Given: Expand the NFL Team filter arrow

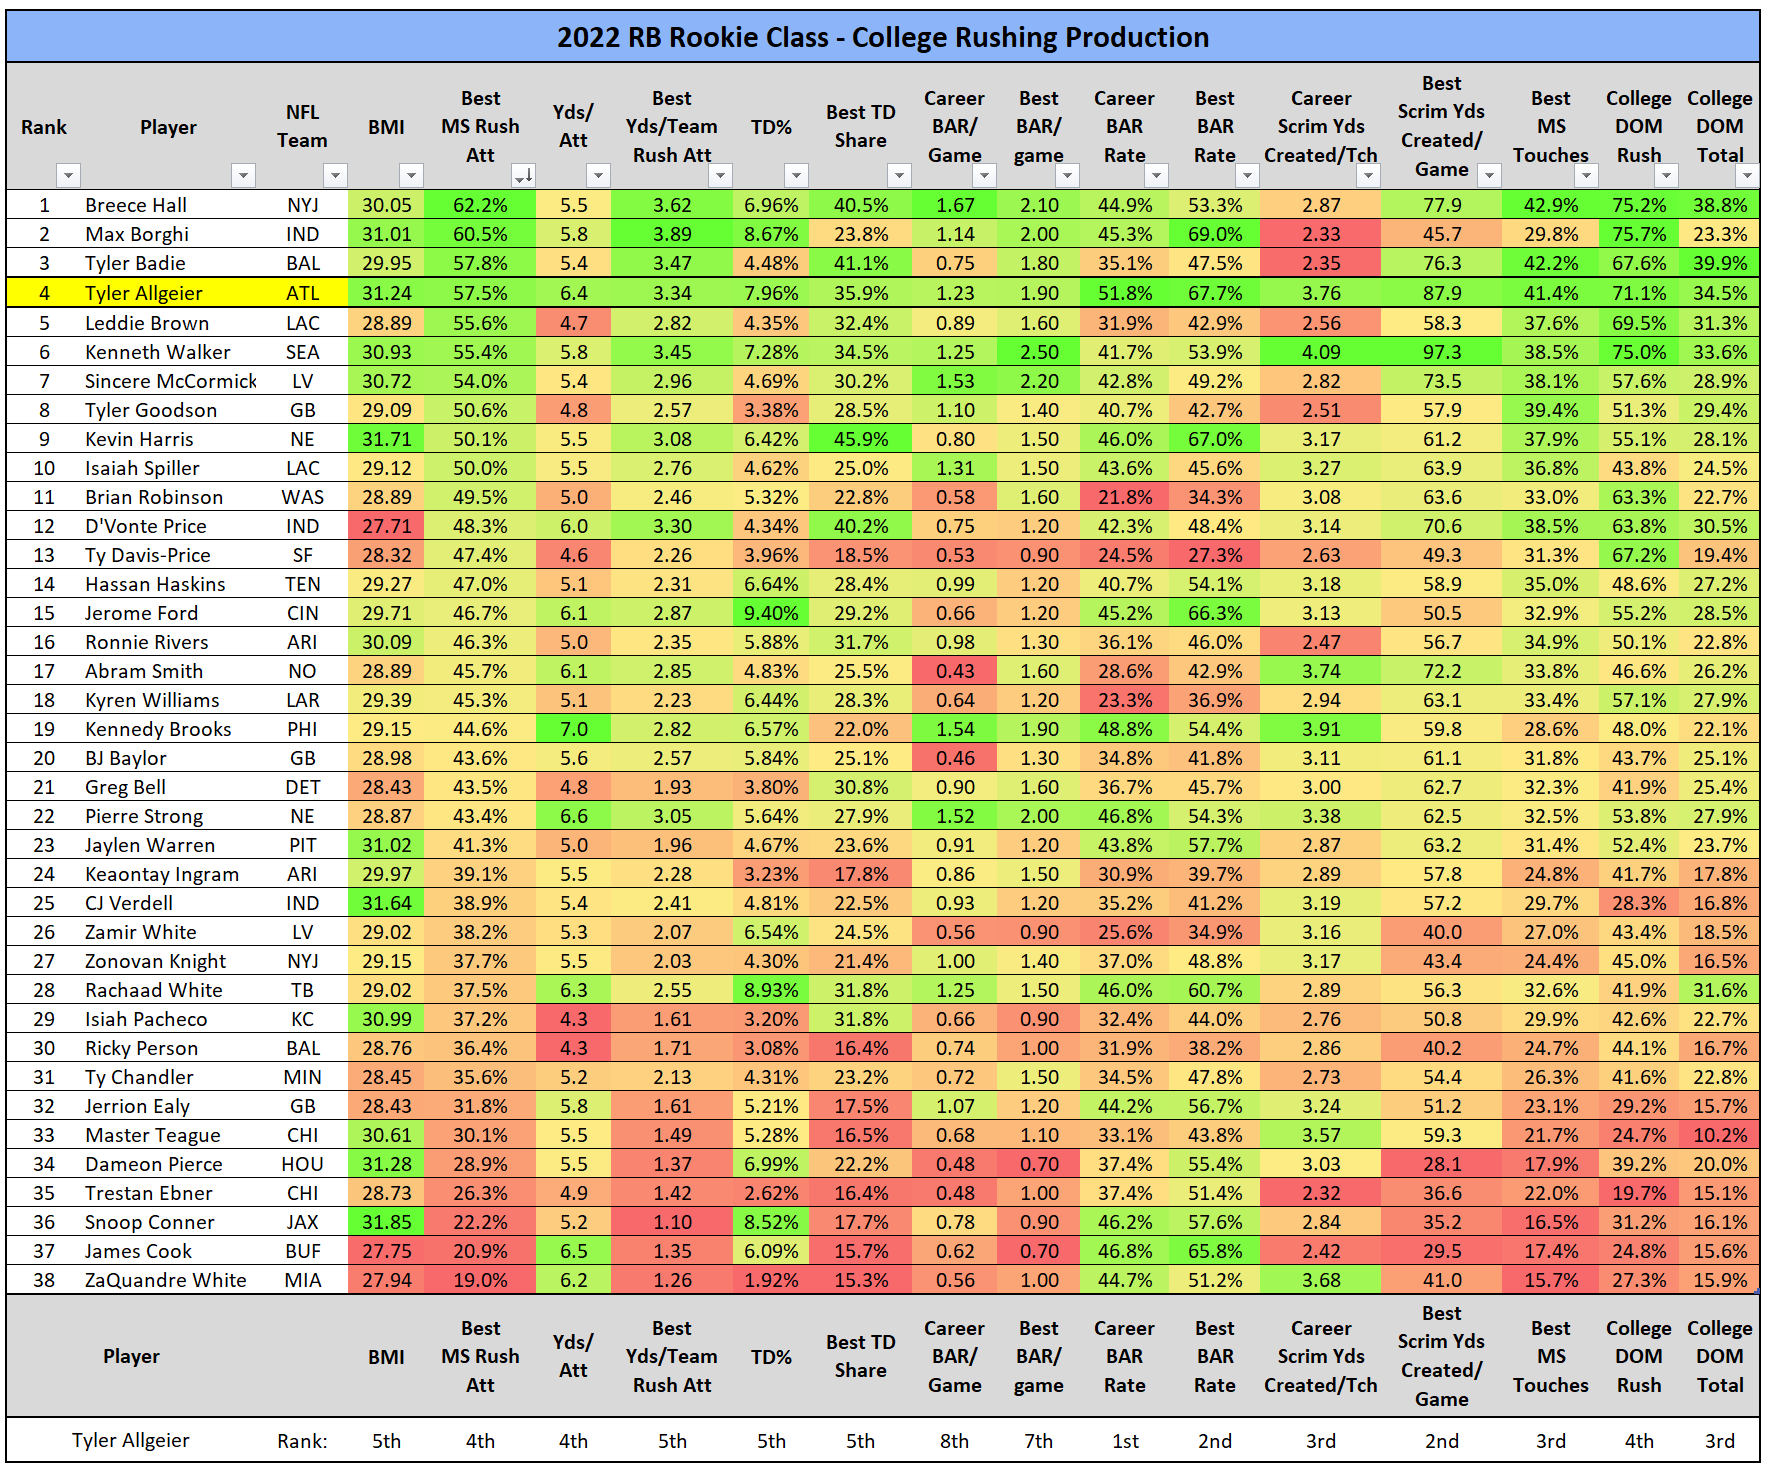Looking at the screenshot, I should click(335, 176).
